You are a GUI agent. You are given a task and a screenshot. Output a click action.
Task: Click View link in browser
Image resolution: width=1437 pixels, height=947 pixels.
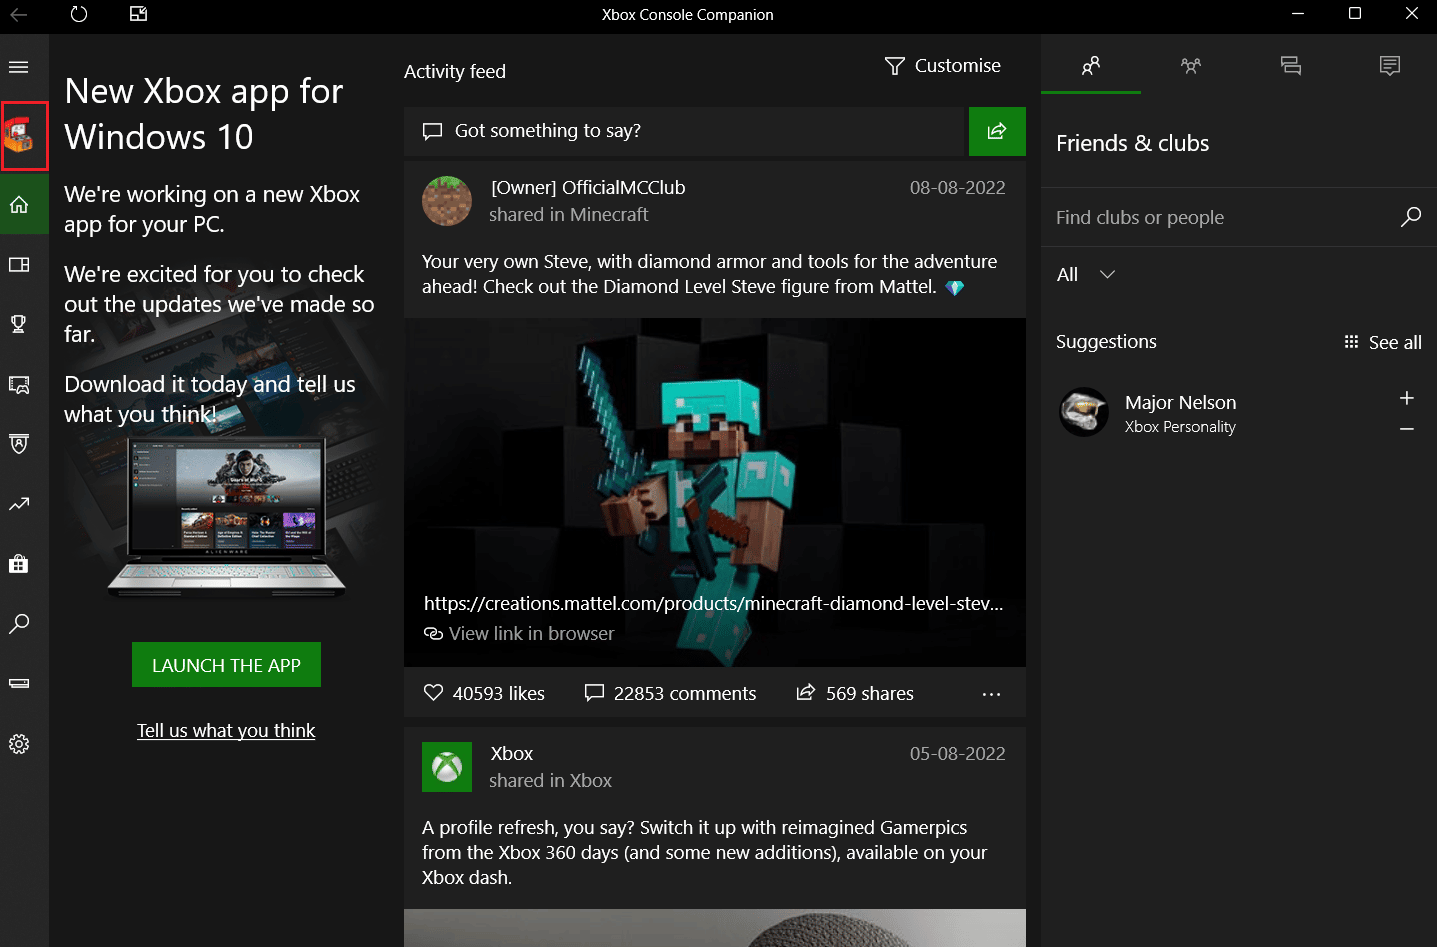tap(519, 633)
